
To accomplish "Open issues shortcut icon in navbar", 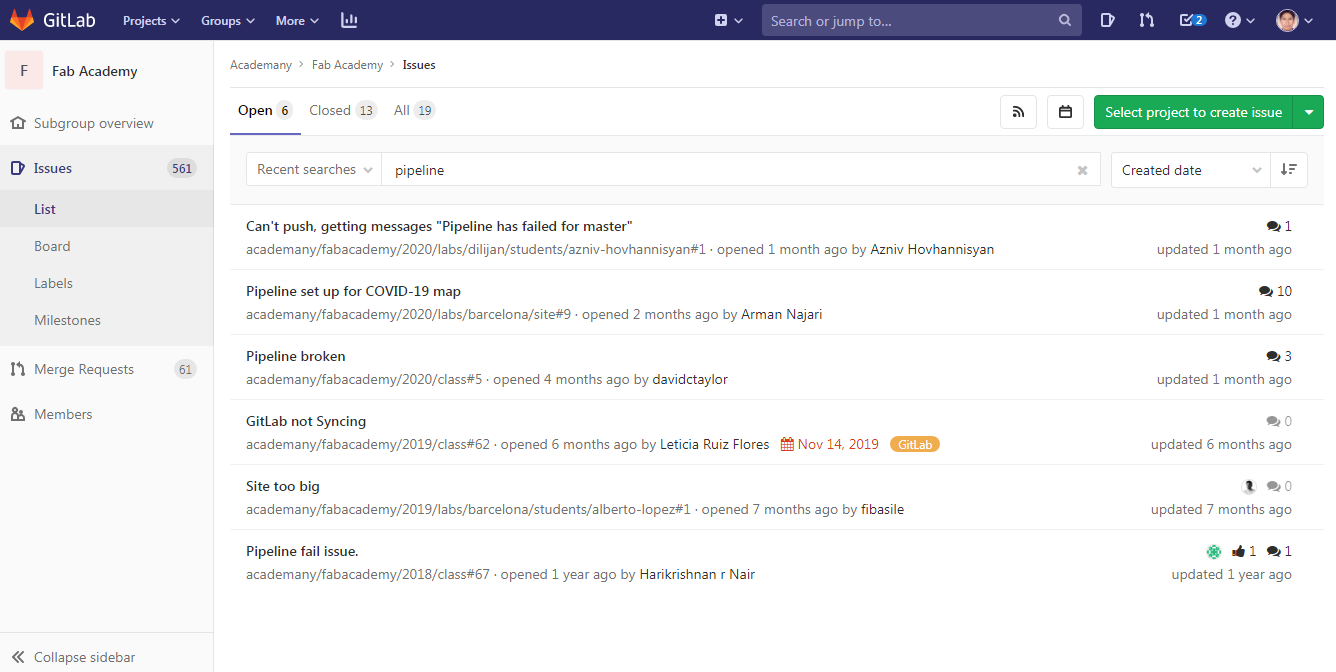I will click(1107, 20).
